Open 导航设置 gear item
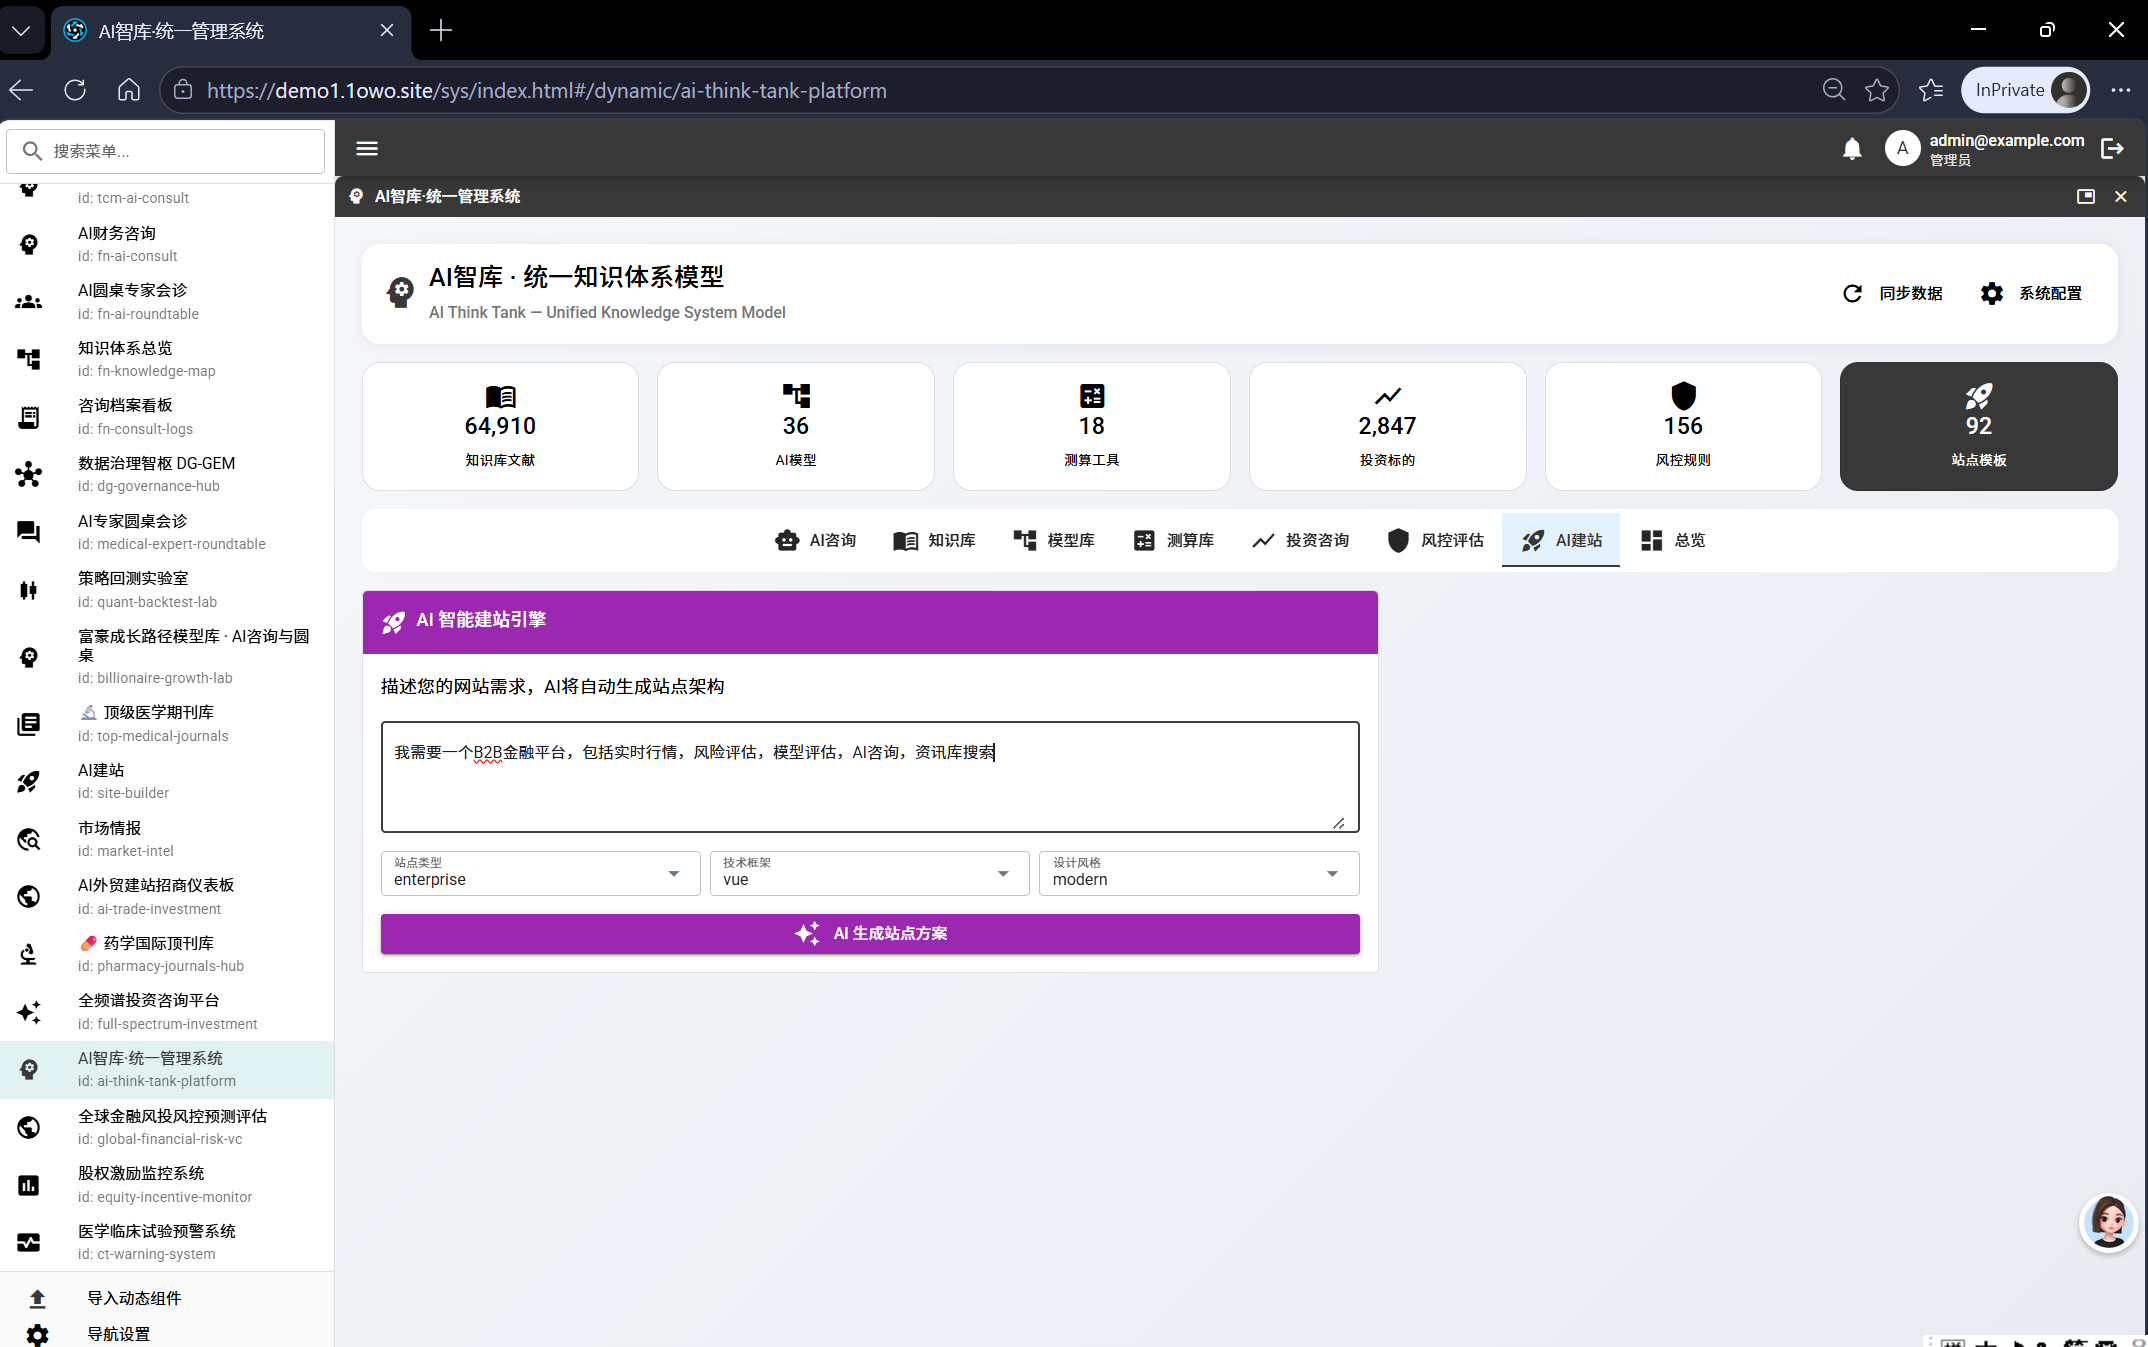 point(167,1334)
